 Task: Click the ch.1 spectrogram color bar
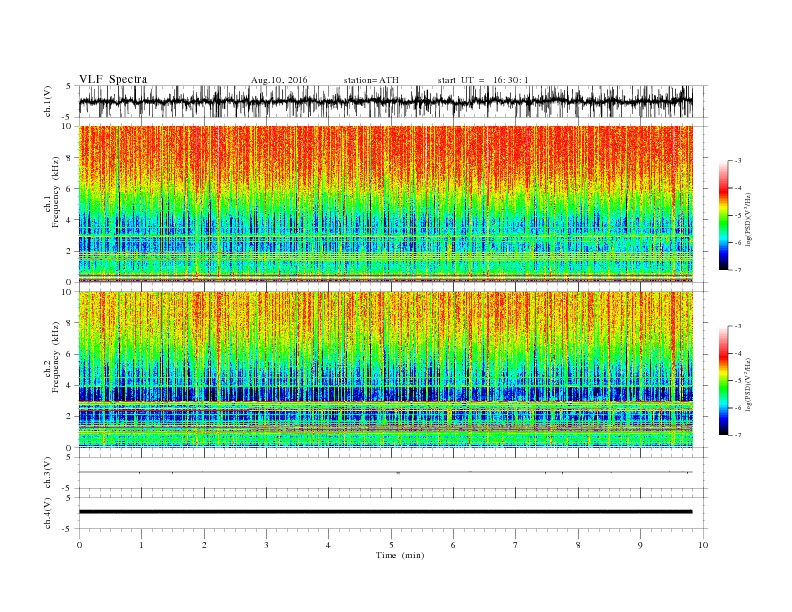pyautogui.click(x=723, y=215)
